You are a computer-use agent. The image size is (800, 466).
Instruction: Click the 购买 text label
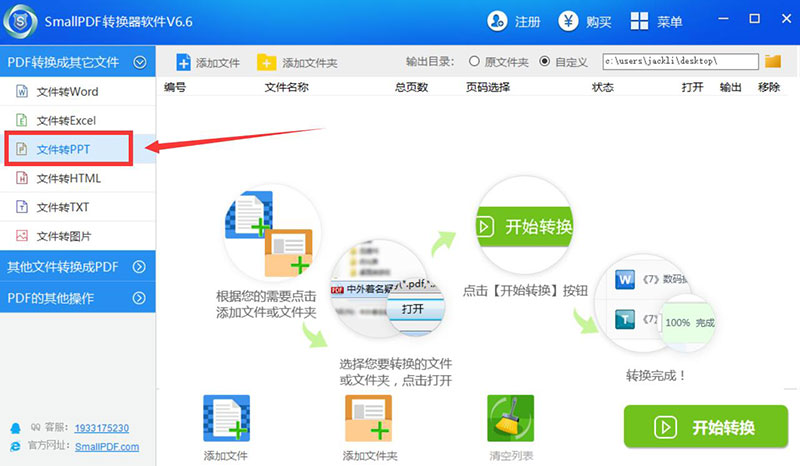coord(598,22)
